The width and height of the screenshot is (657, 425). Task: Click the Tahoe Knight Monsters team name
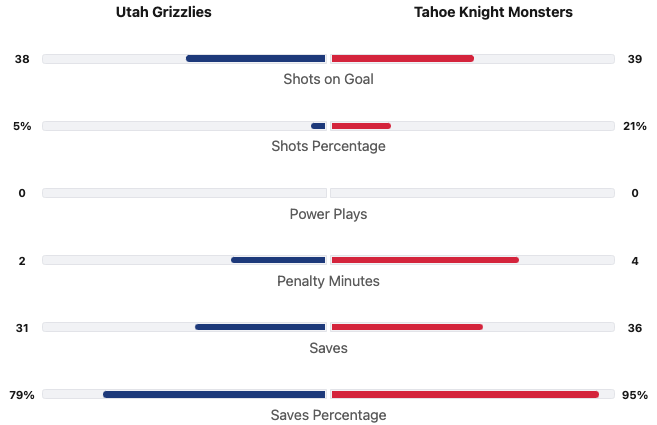pyautogui.click(x=493, y=13)
